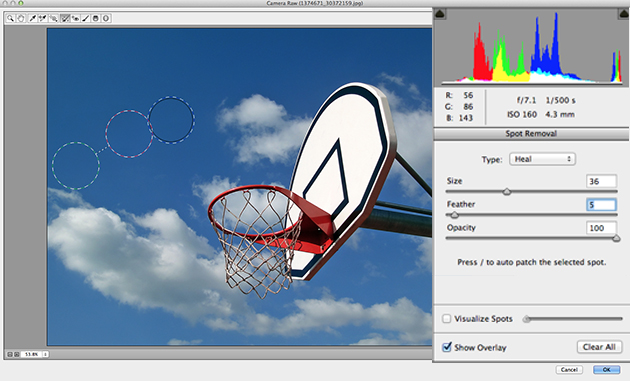Toggle shadow clipping warning in histogram
The image size is (630, 381).
[440, 14]
